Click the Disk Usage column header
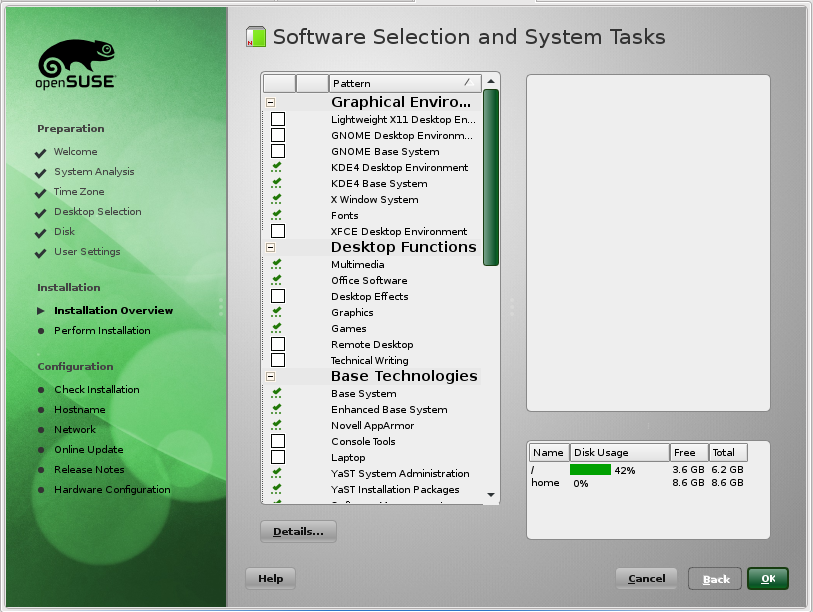 [x=620, y=452]
